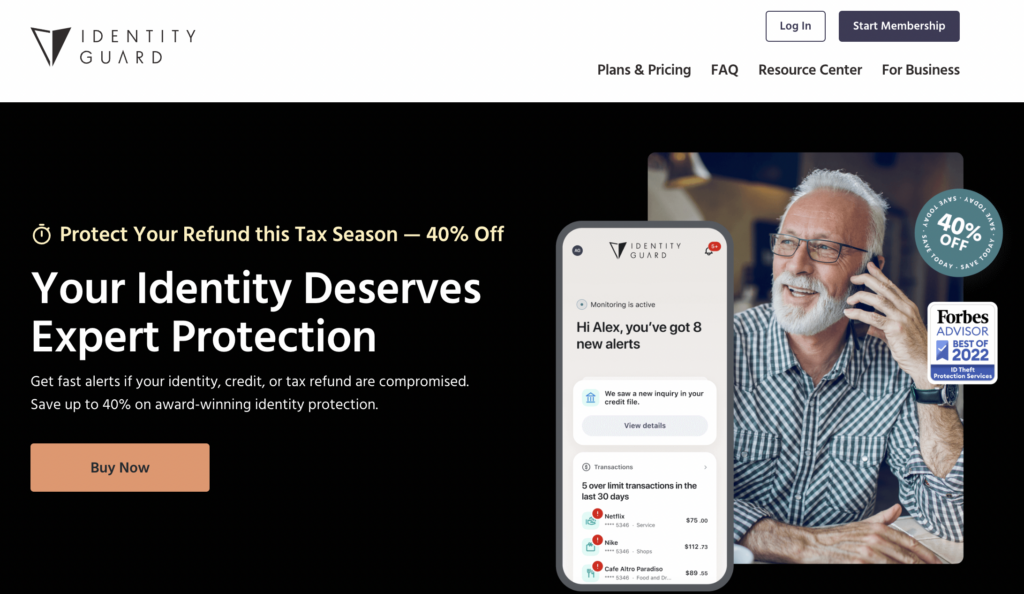Click the Forbes Advisor Best of 2022 badge
This screenshot has height=594, width=1024.
coord(962,343)
